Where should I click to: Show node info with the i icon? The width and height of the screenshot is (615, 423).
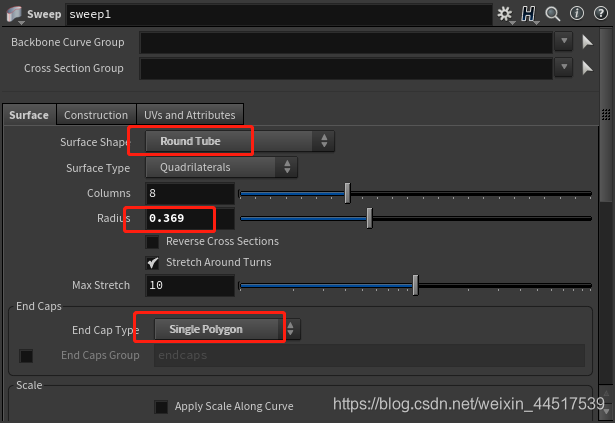577,14
